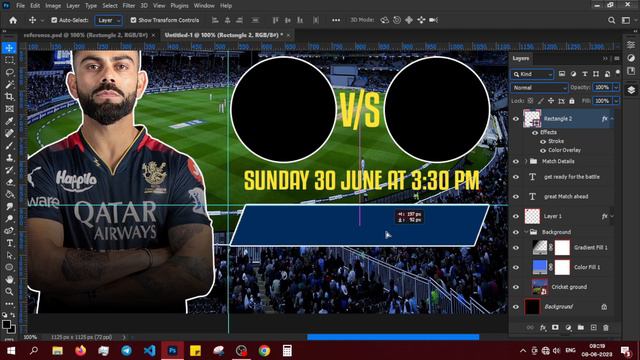Viewport: 640px width, 360px height.
Task: Hide the Match Details group
Action: coord(516,162)
